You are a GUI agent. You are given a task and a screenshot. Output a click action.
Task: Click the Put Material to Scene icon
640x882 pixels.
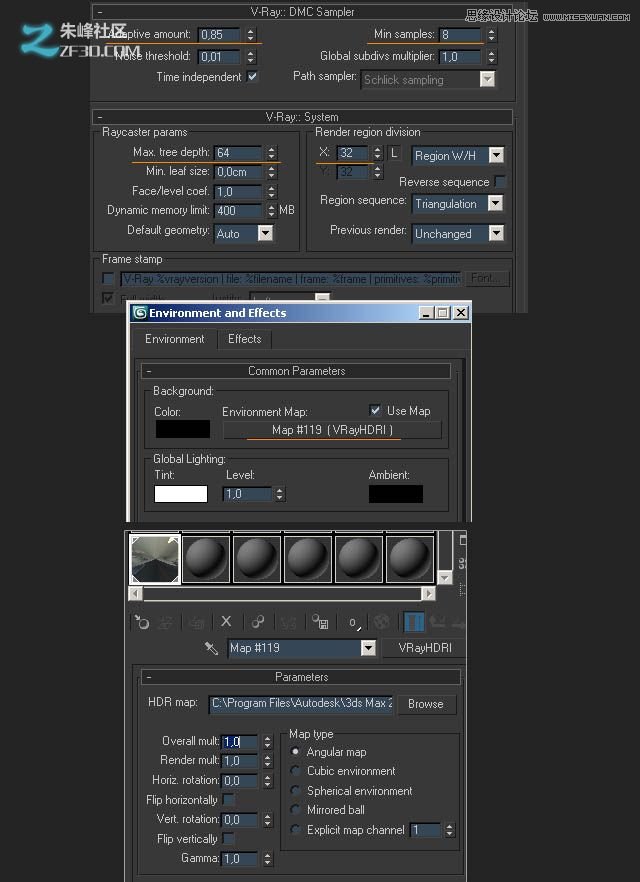[x=165, y=622]
